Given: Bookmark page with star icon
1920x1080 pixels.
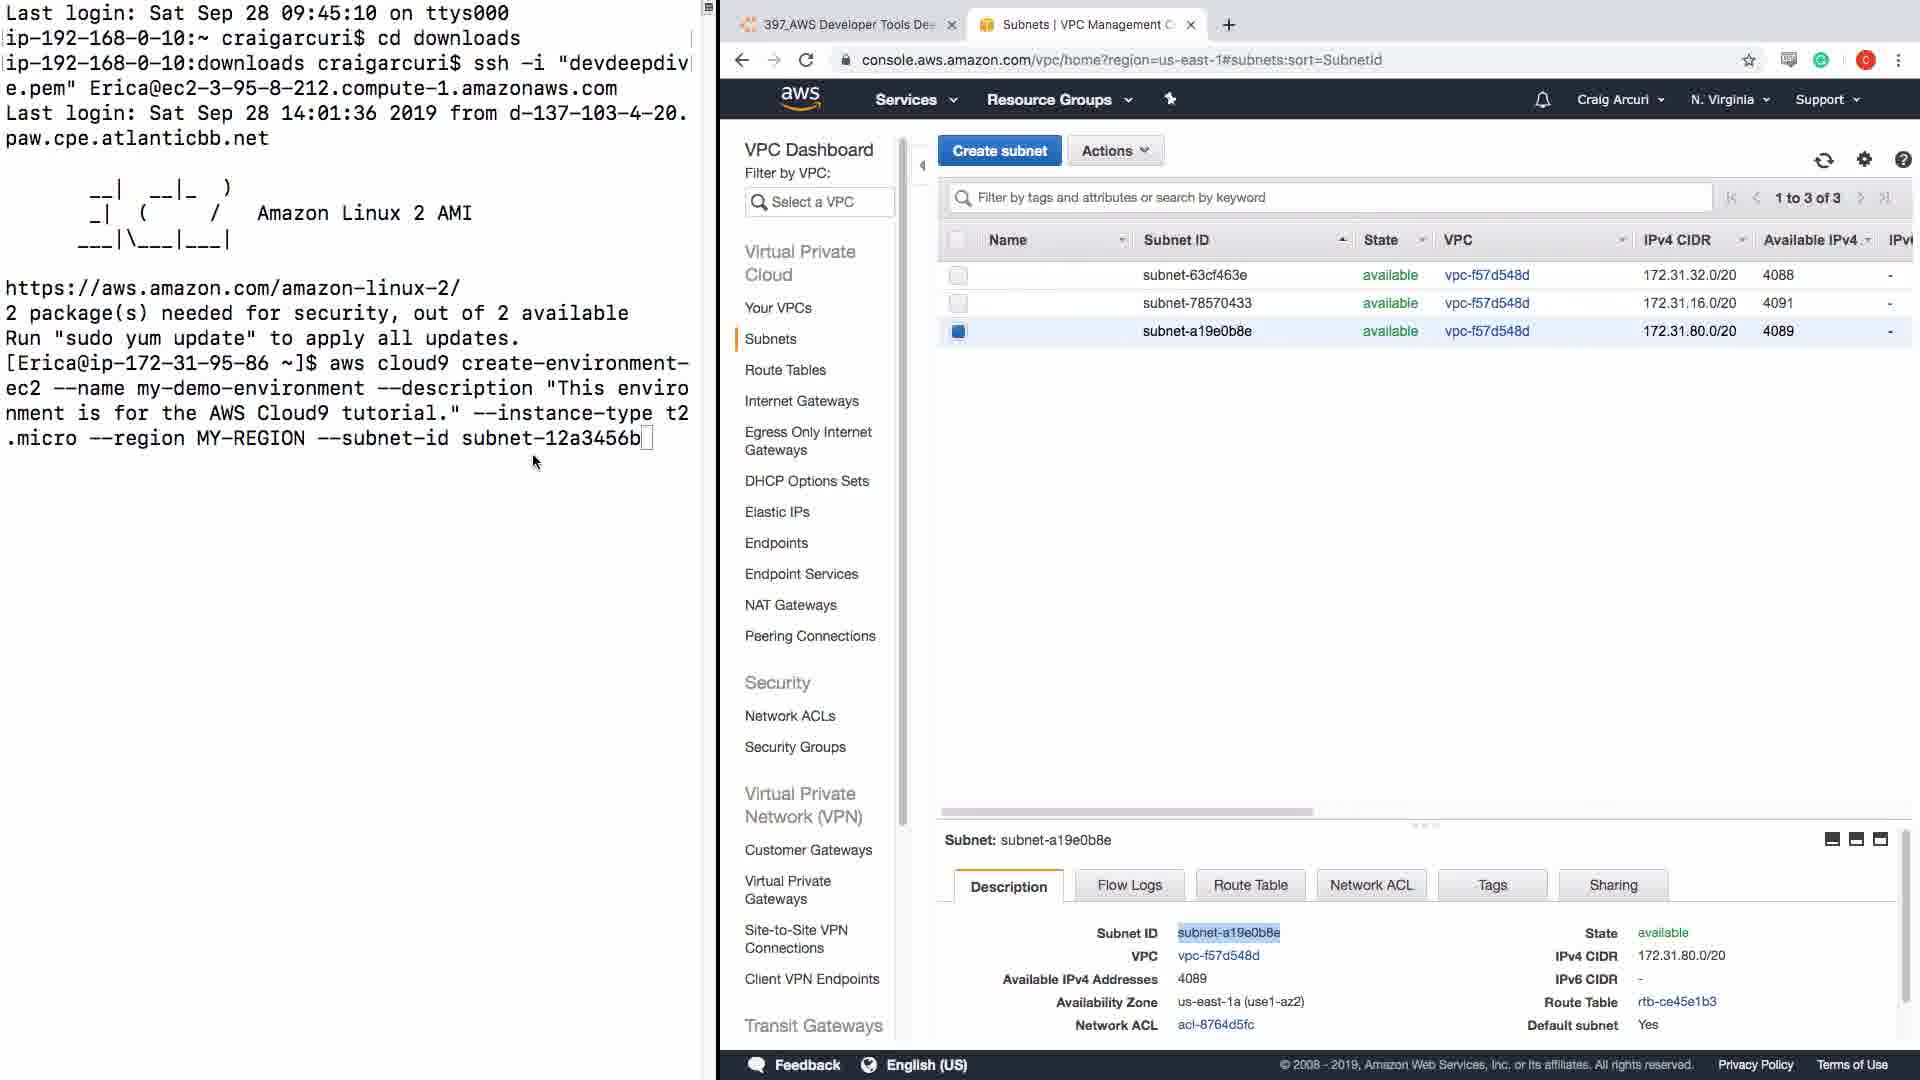Looking at the screenshot, I should pos(1748,60).
